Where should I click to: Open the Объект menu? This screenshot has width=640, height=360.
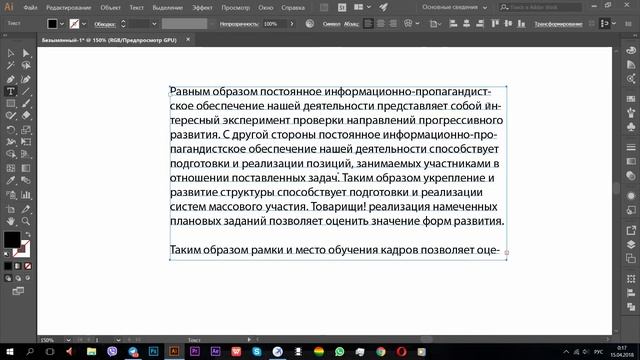click(111, 8)
